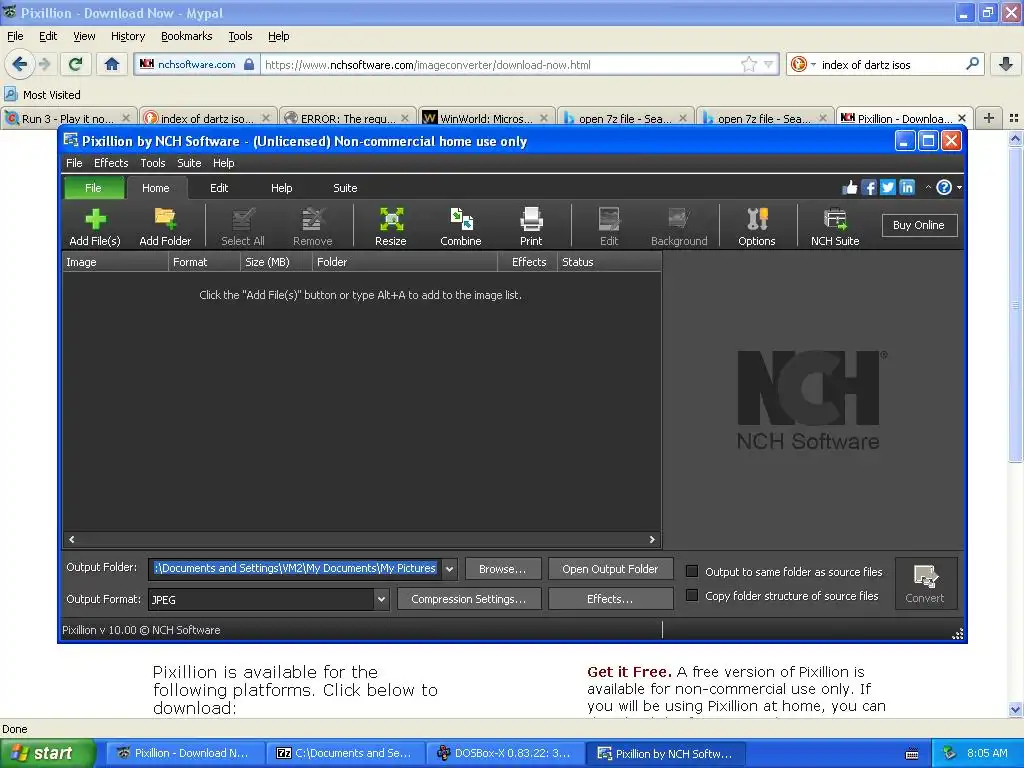Close the Pixillion browser tab
The height and width of the screenshot is (768, 1024).
coord(961,118)
